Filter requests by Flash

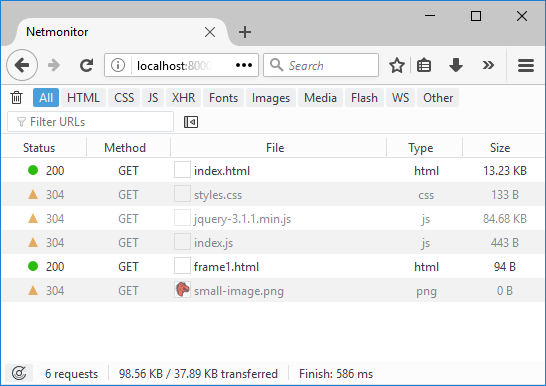point(364,97)
